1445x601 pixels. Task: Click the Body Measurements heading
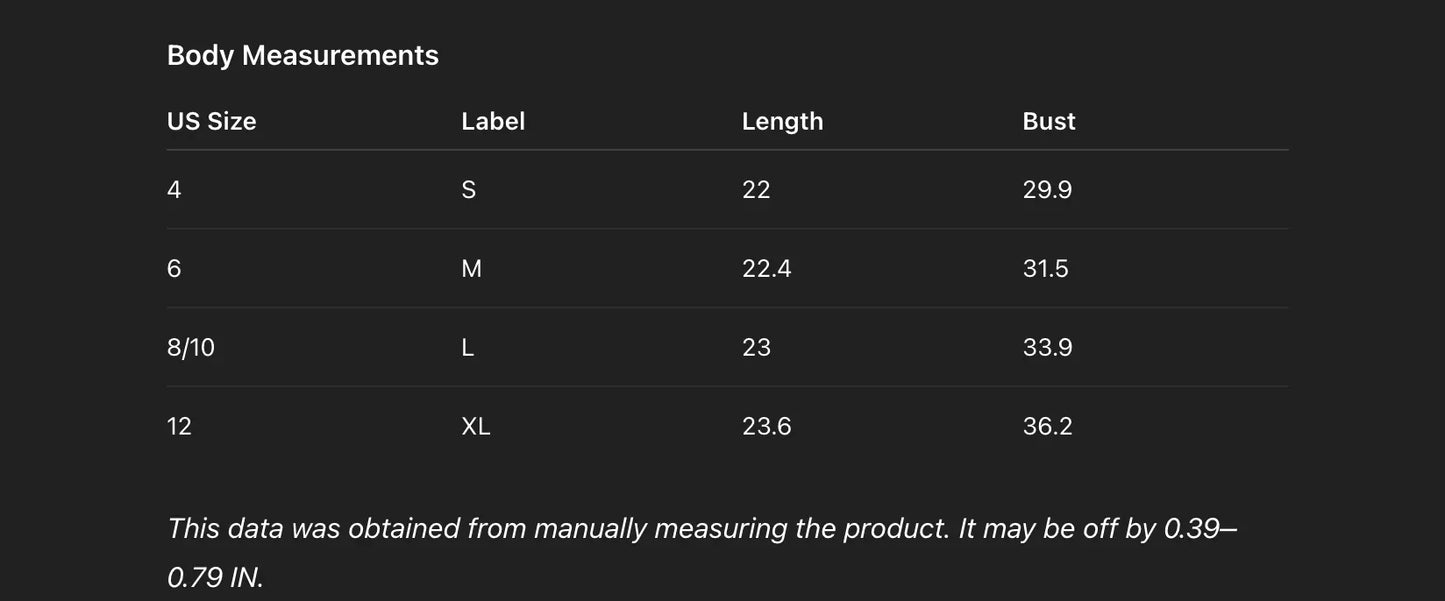click(x=302, y=55)
